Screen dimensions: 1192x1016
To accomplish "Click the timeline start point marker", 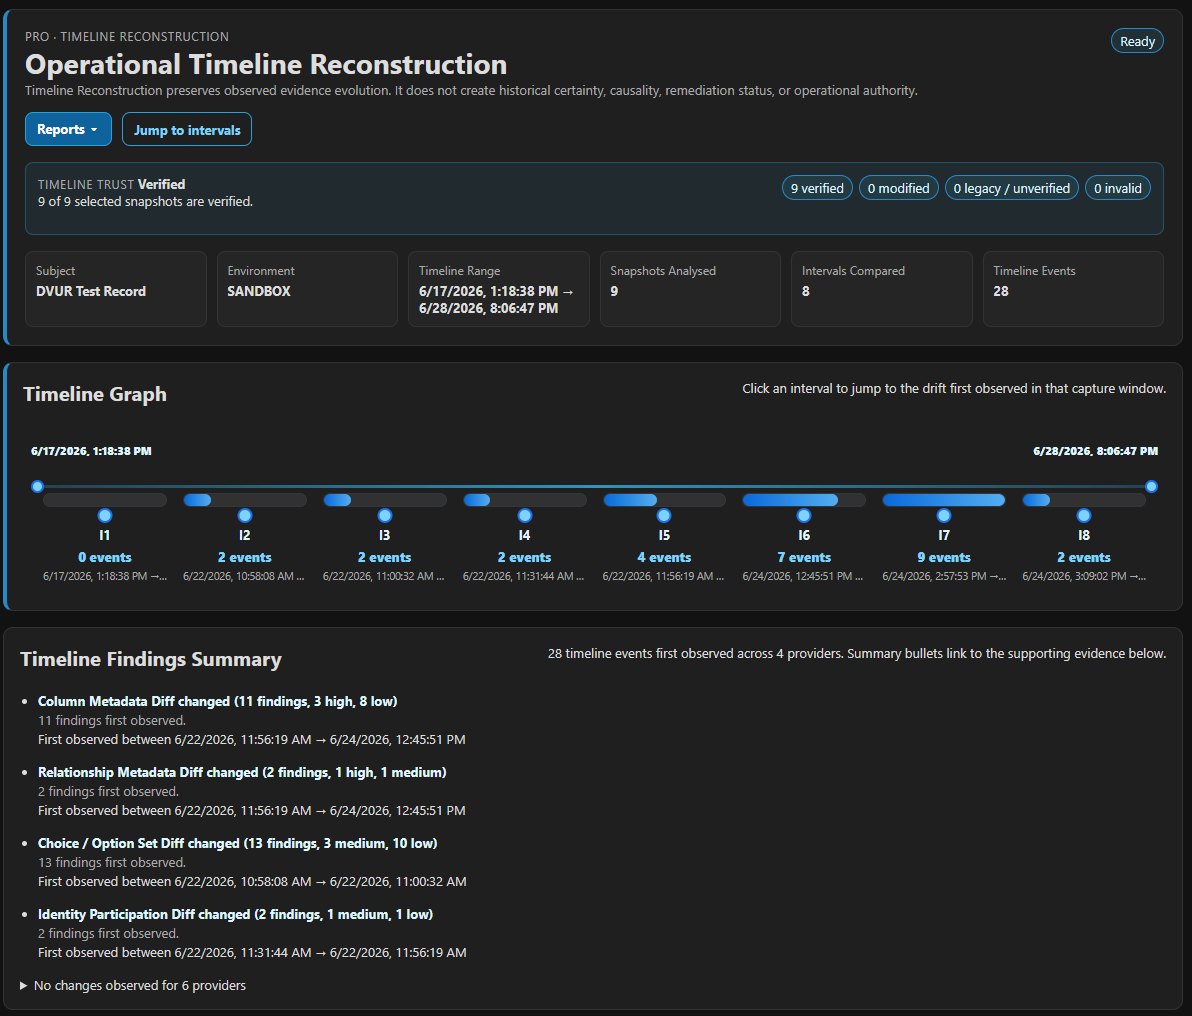I will point(37,487).
